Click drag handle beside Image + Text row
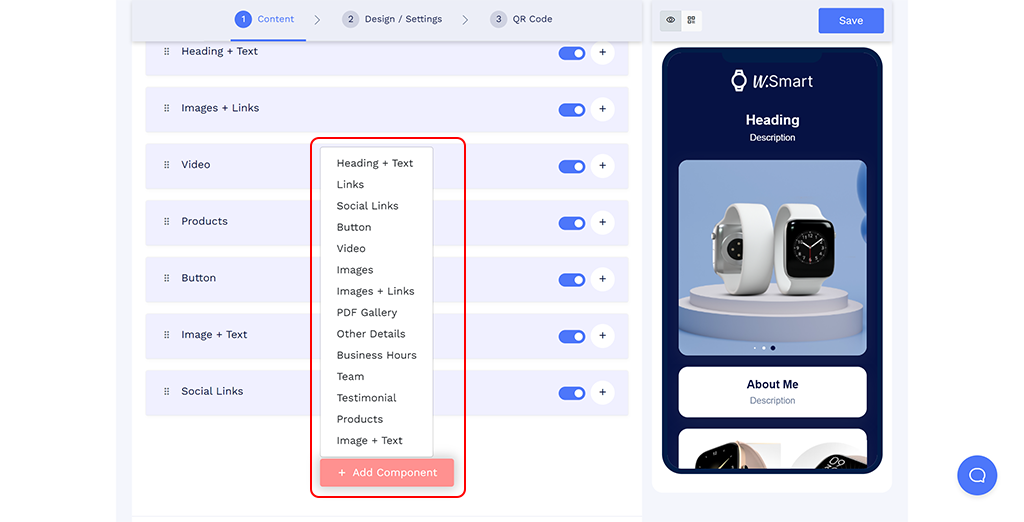This screenshot has height=522, width=1024. click(x=167, y=335)
